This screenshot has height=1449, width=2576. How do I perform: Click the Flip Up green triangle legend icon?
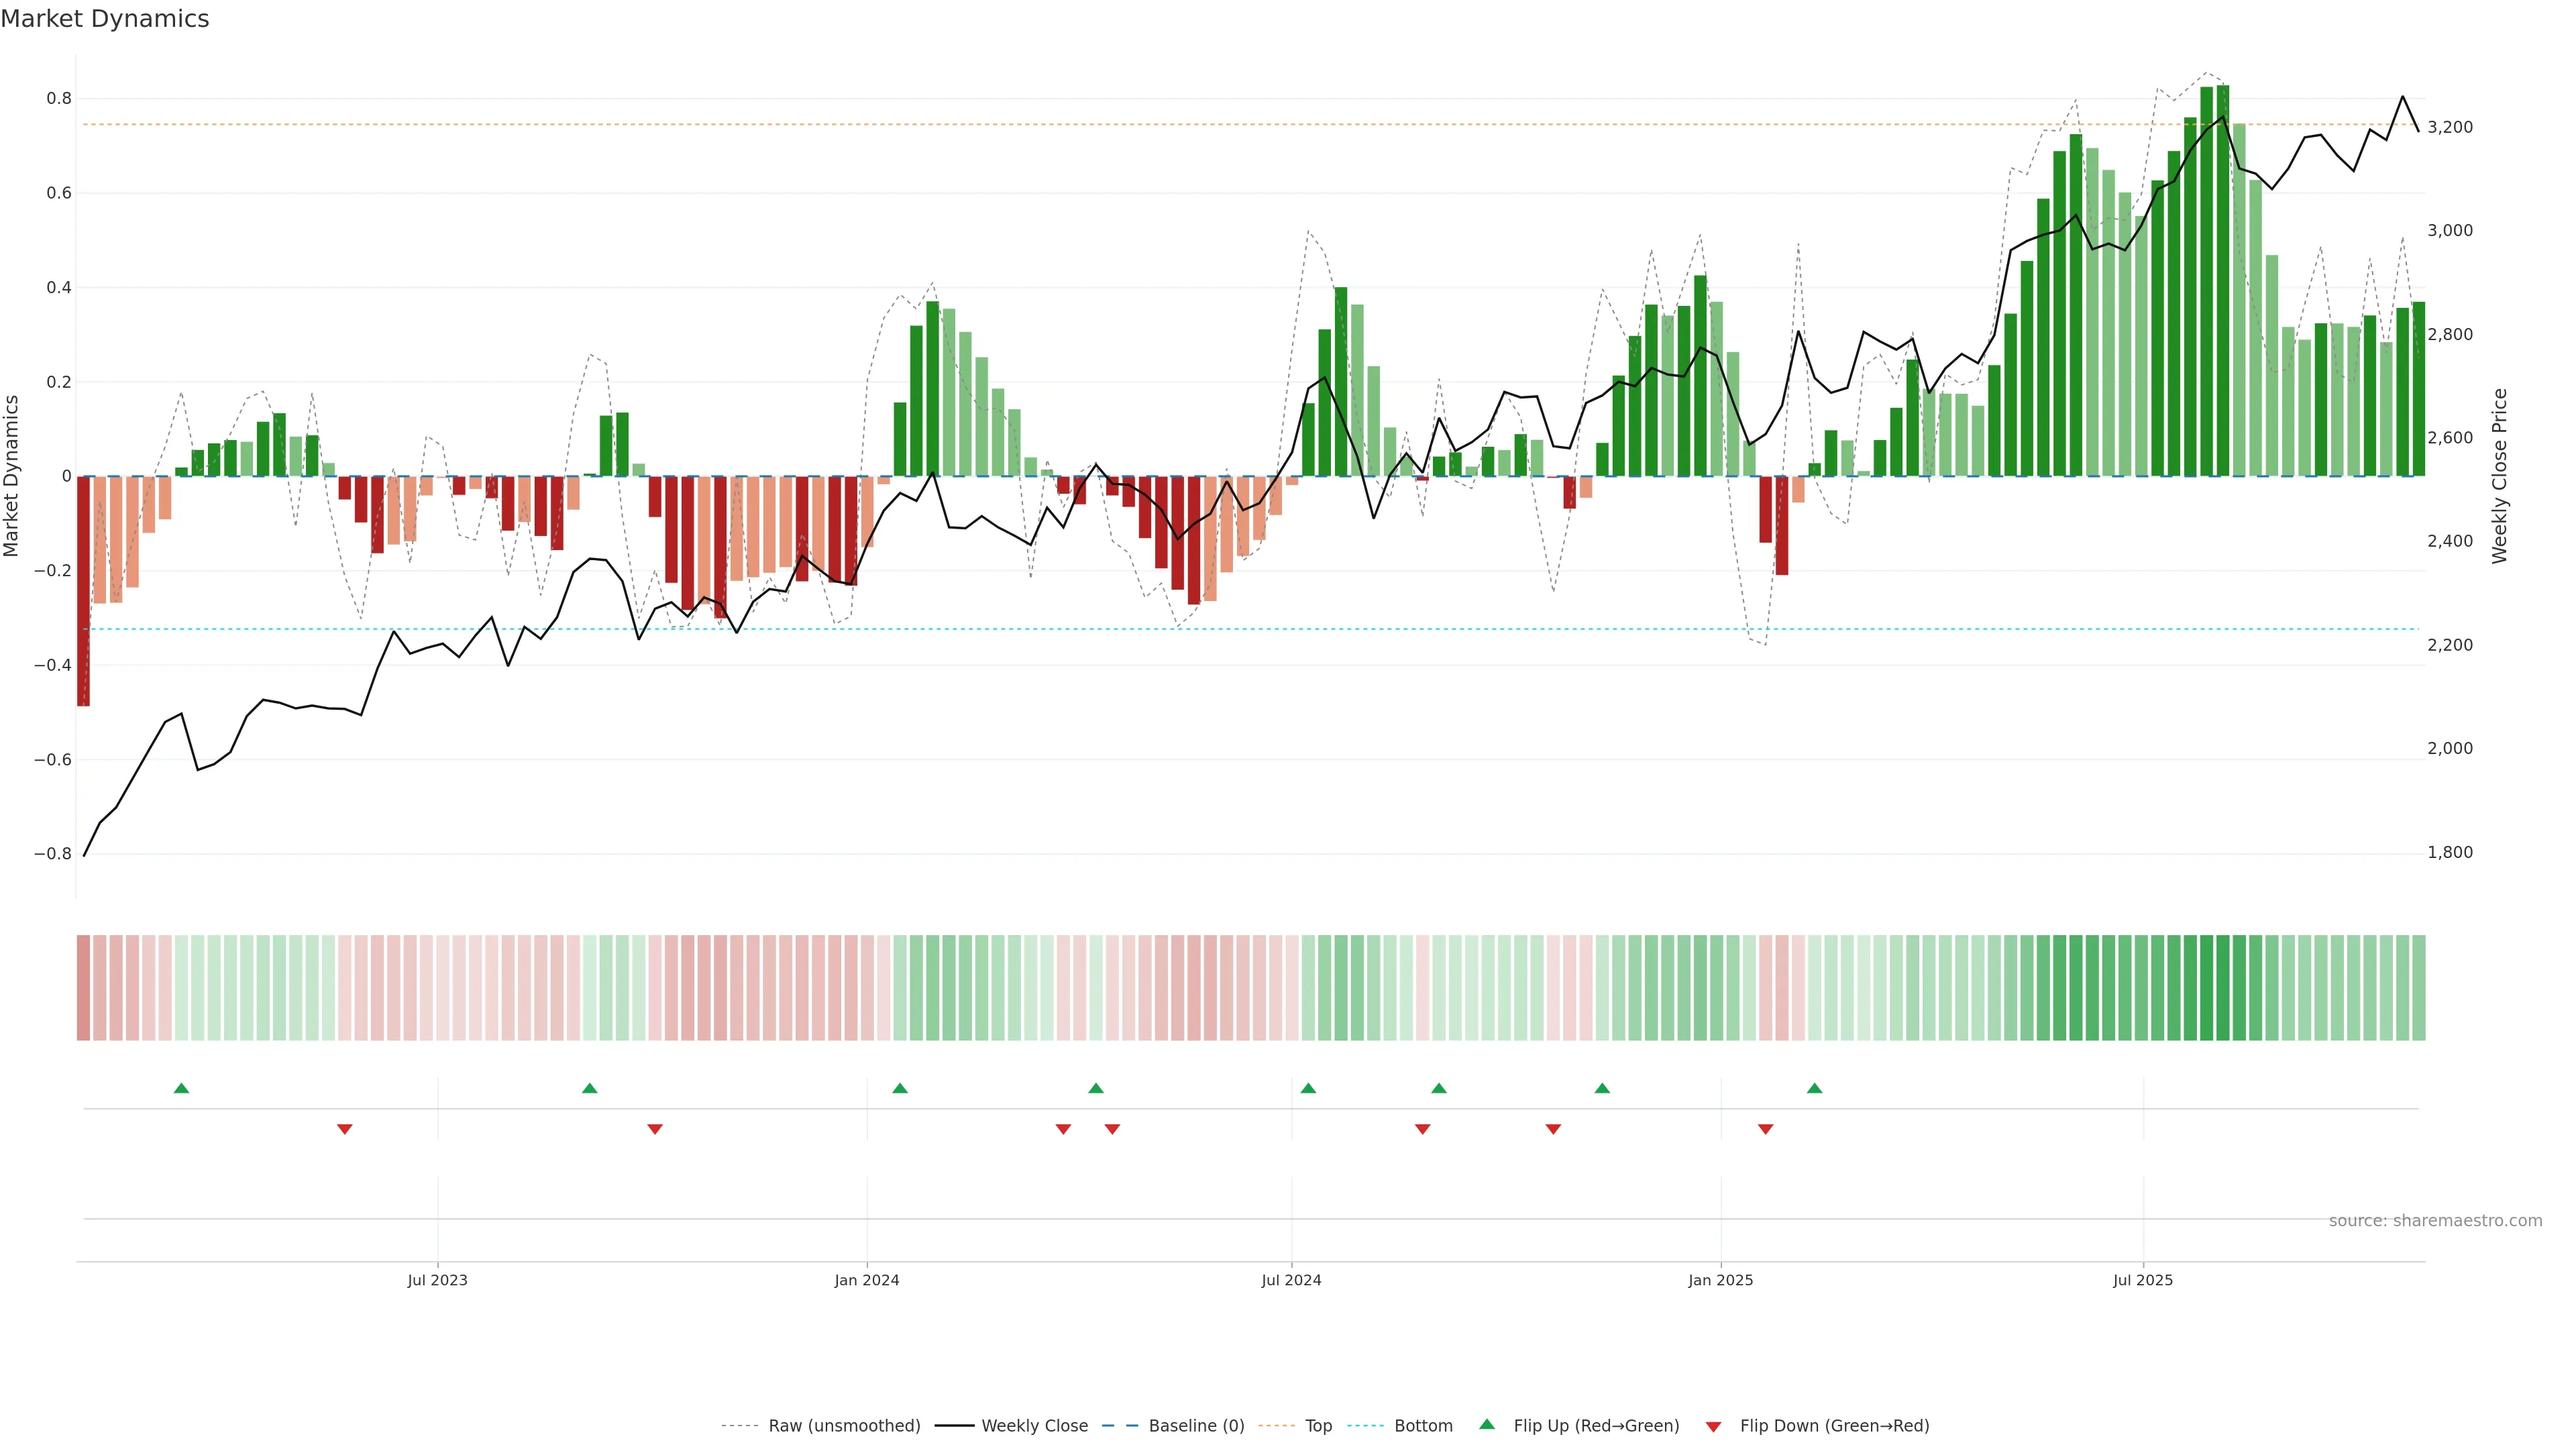(x=1487, y=1424)
